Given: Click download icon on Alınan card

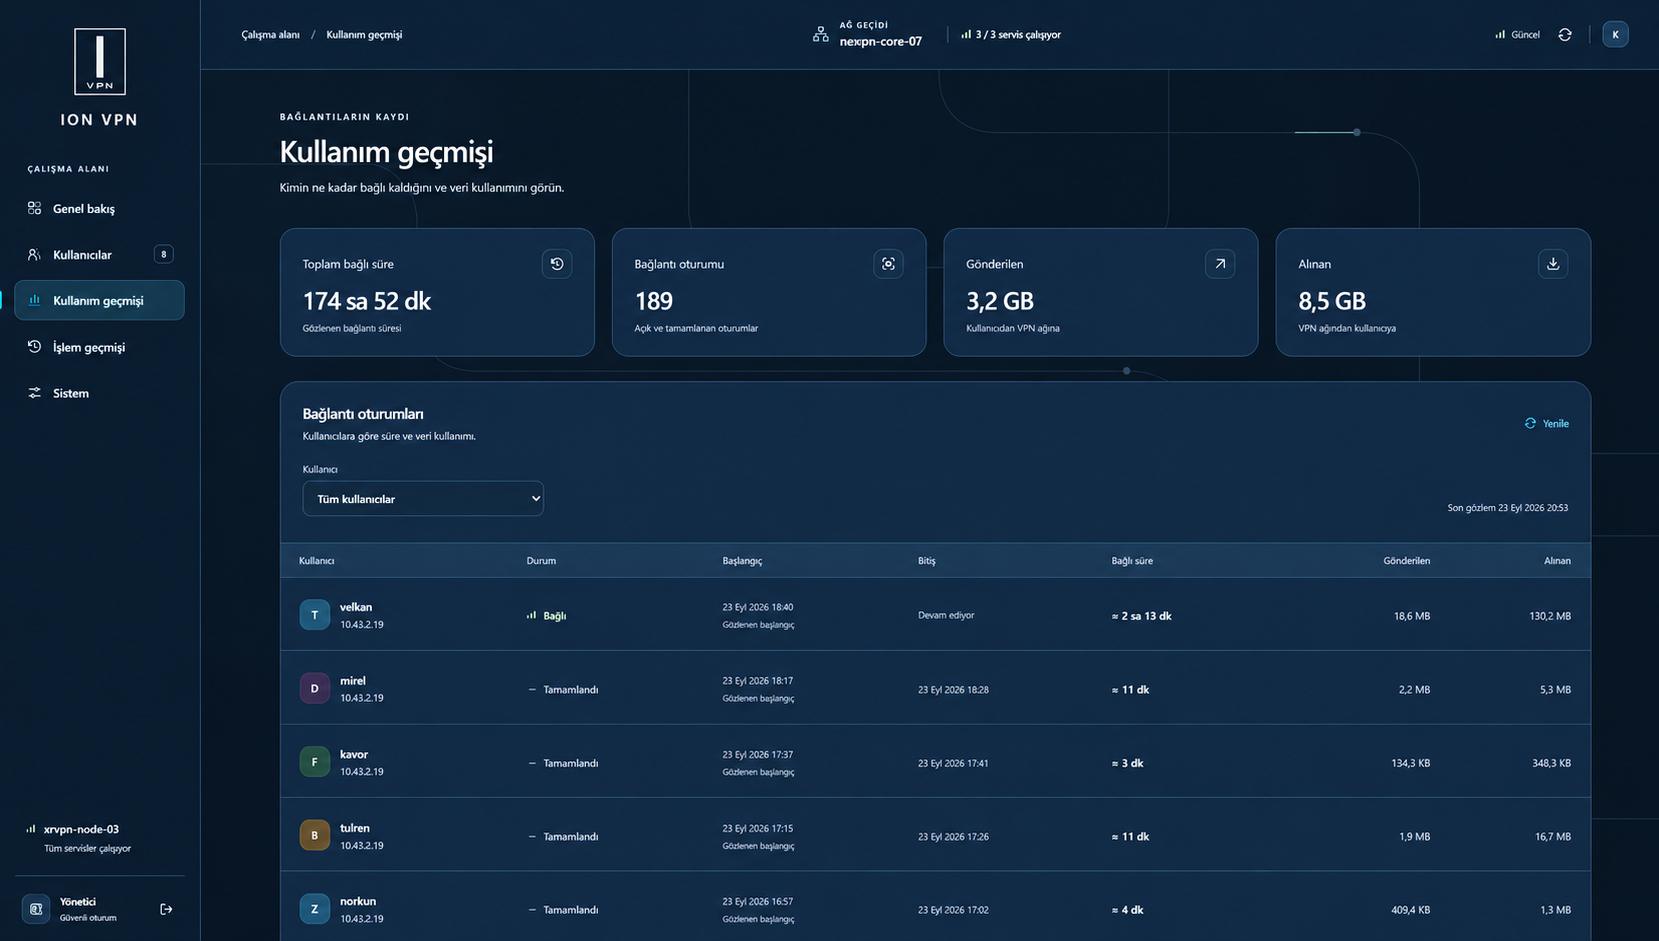Looking at the screenshot, I should (1553, 264).
